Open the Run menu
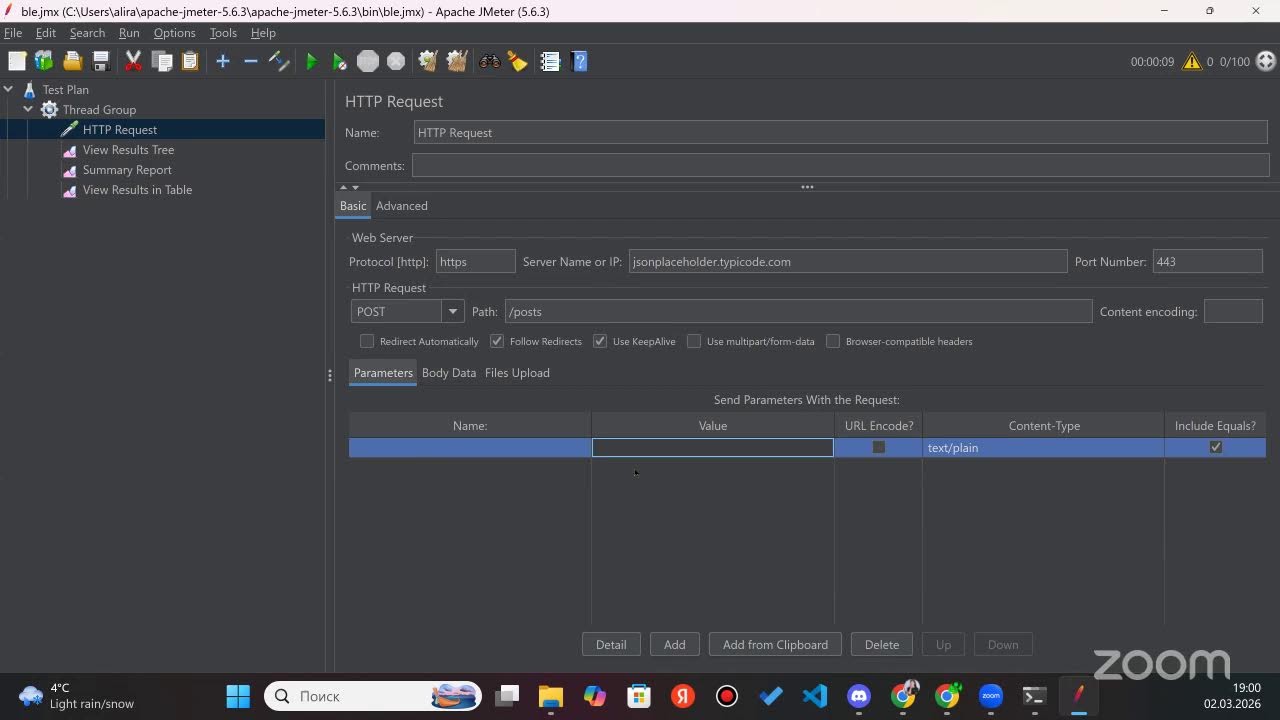Screen dimensions: 1280x720 (129, 33)
